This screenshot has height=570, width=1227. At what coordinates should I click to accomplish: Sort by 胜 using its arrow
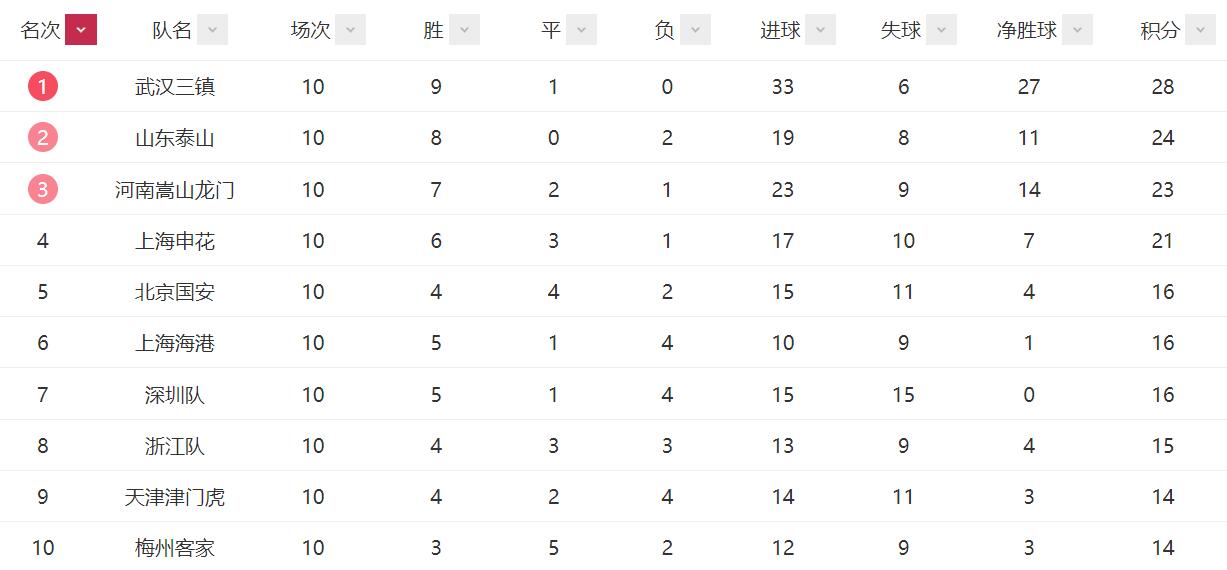[x=464, y=30]
